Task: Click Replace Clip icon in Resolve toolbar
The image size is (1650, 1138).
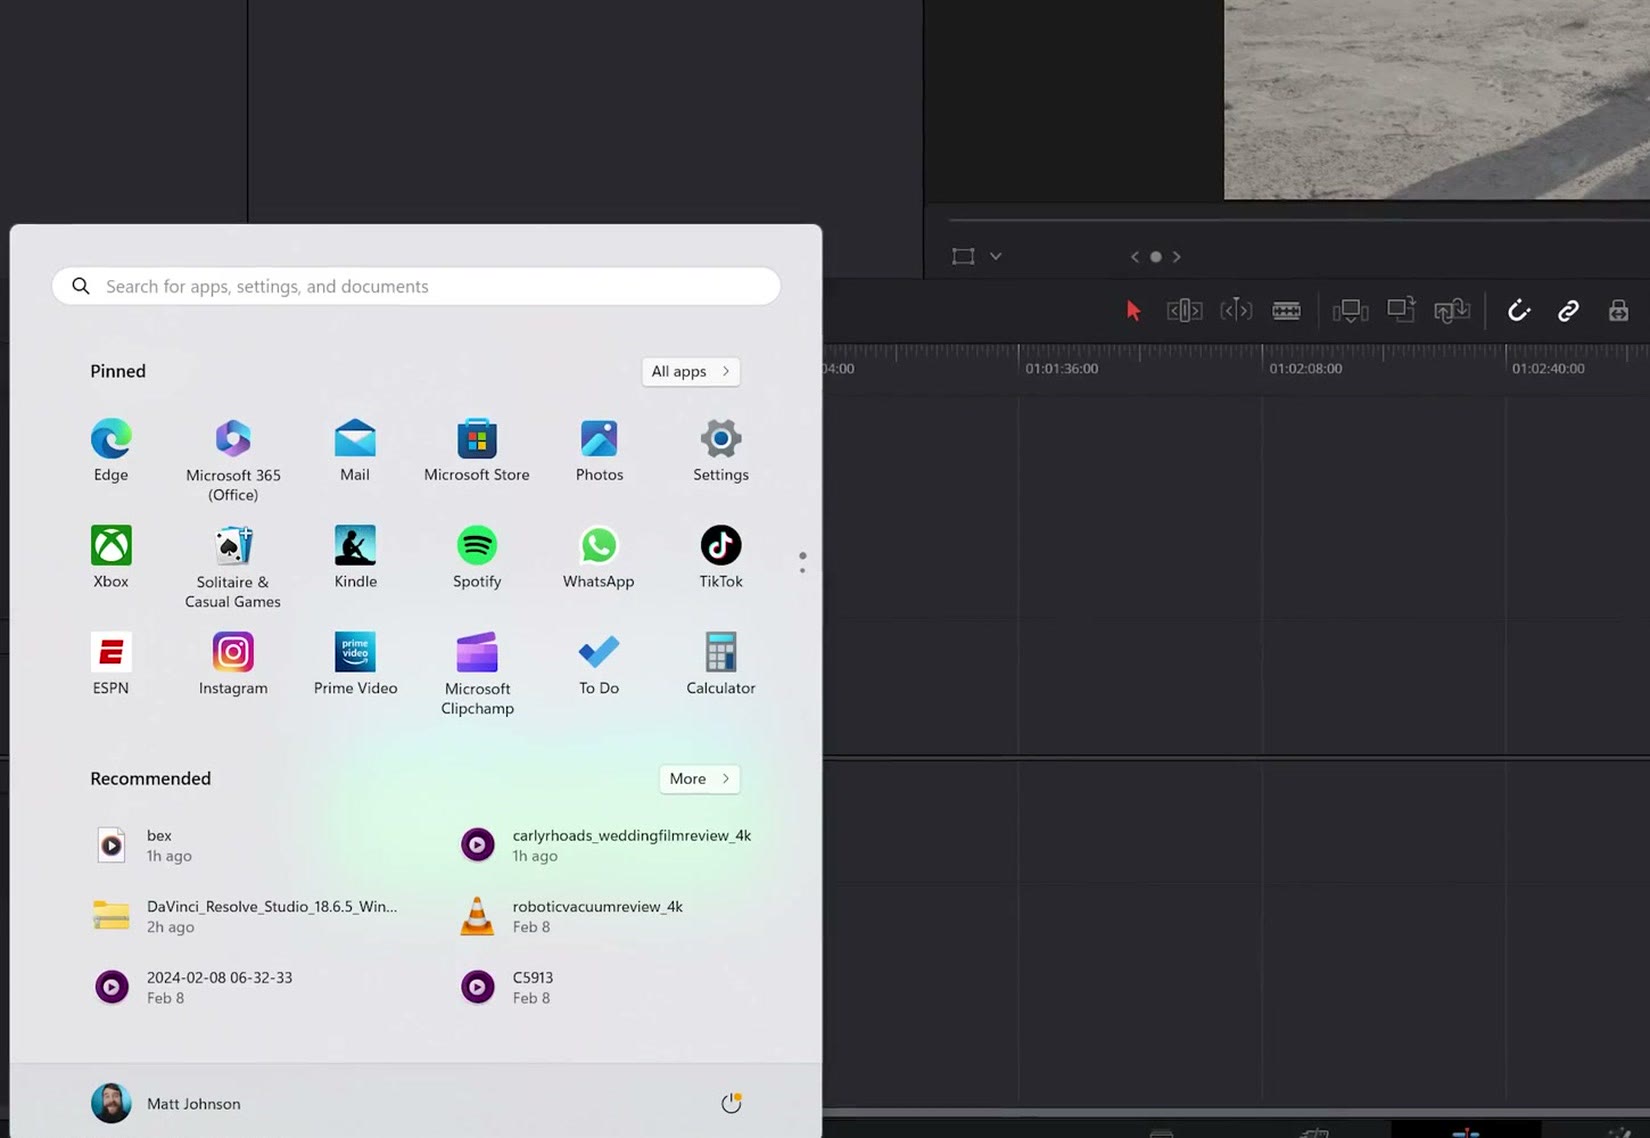Action: pos(1452,311)
